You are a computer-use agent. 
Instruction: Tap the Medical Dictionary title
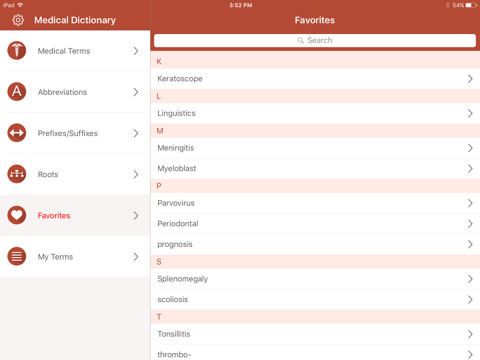tap(75, 20)
